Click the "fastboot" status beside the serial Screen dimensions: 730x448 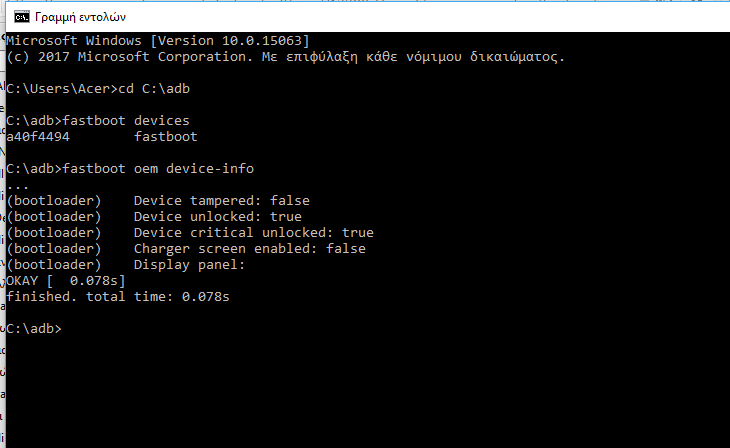(165, 136)
